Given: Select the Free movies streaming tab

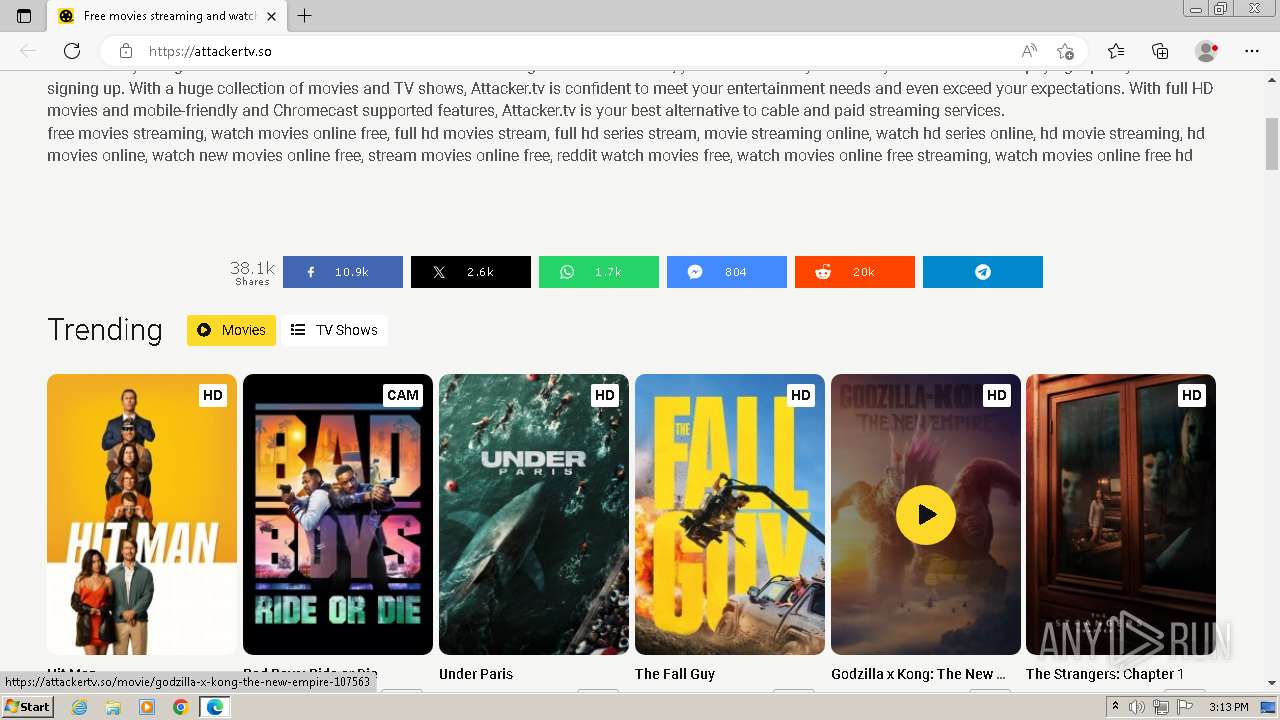Looking at the screenshot, I should (x=167, y=16).
